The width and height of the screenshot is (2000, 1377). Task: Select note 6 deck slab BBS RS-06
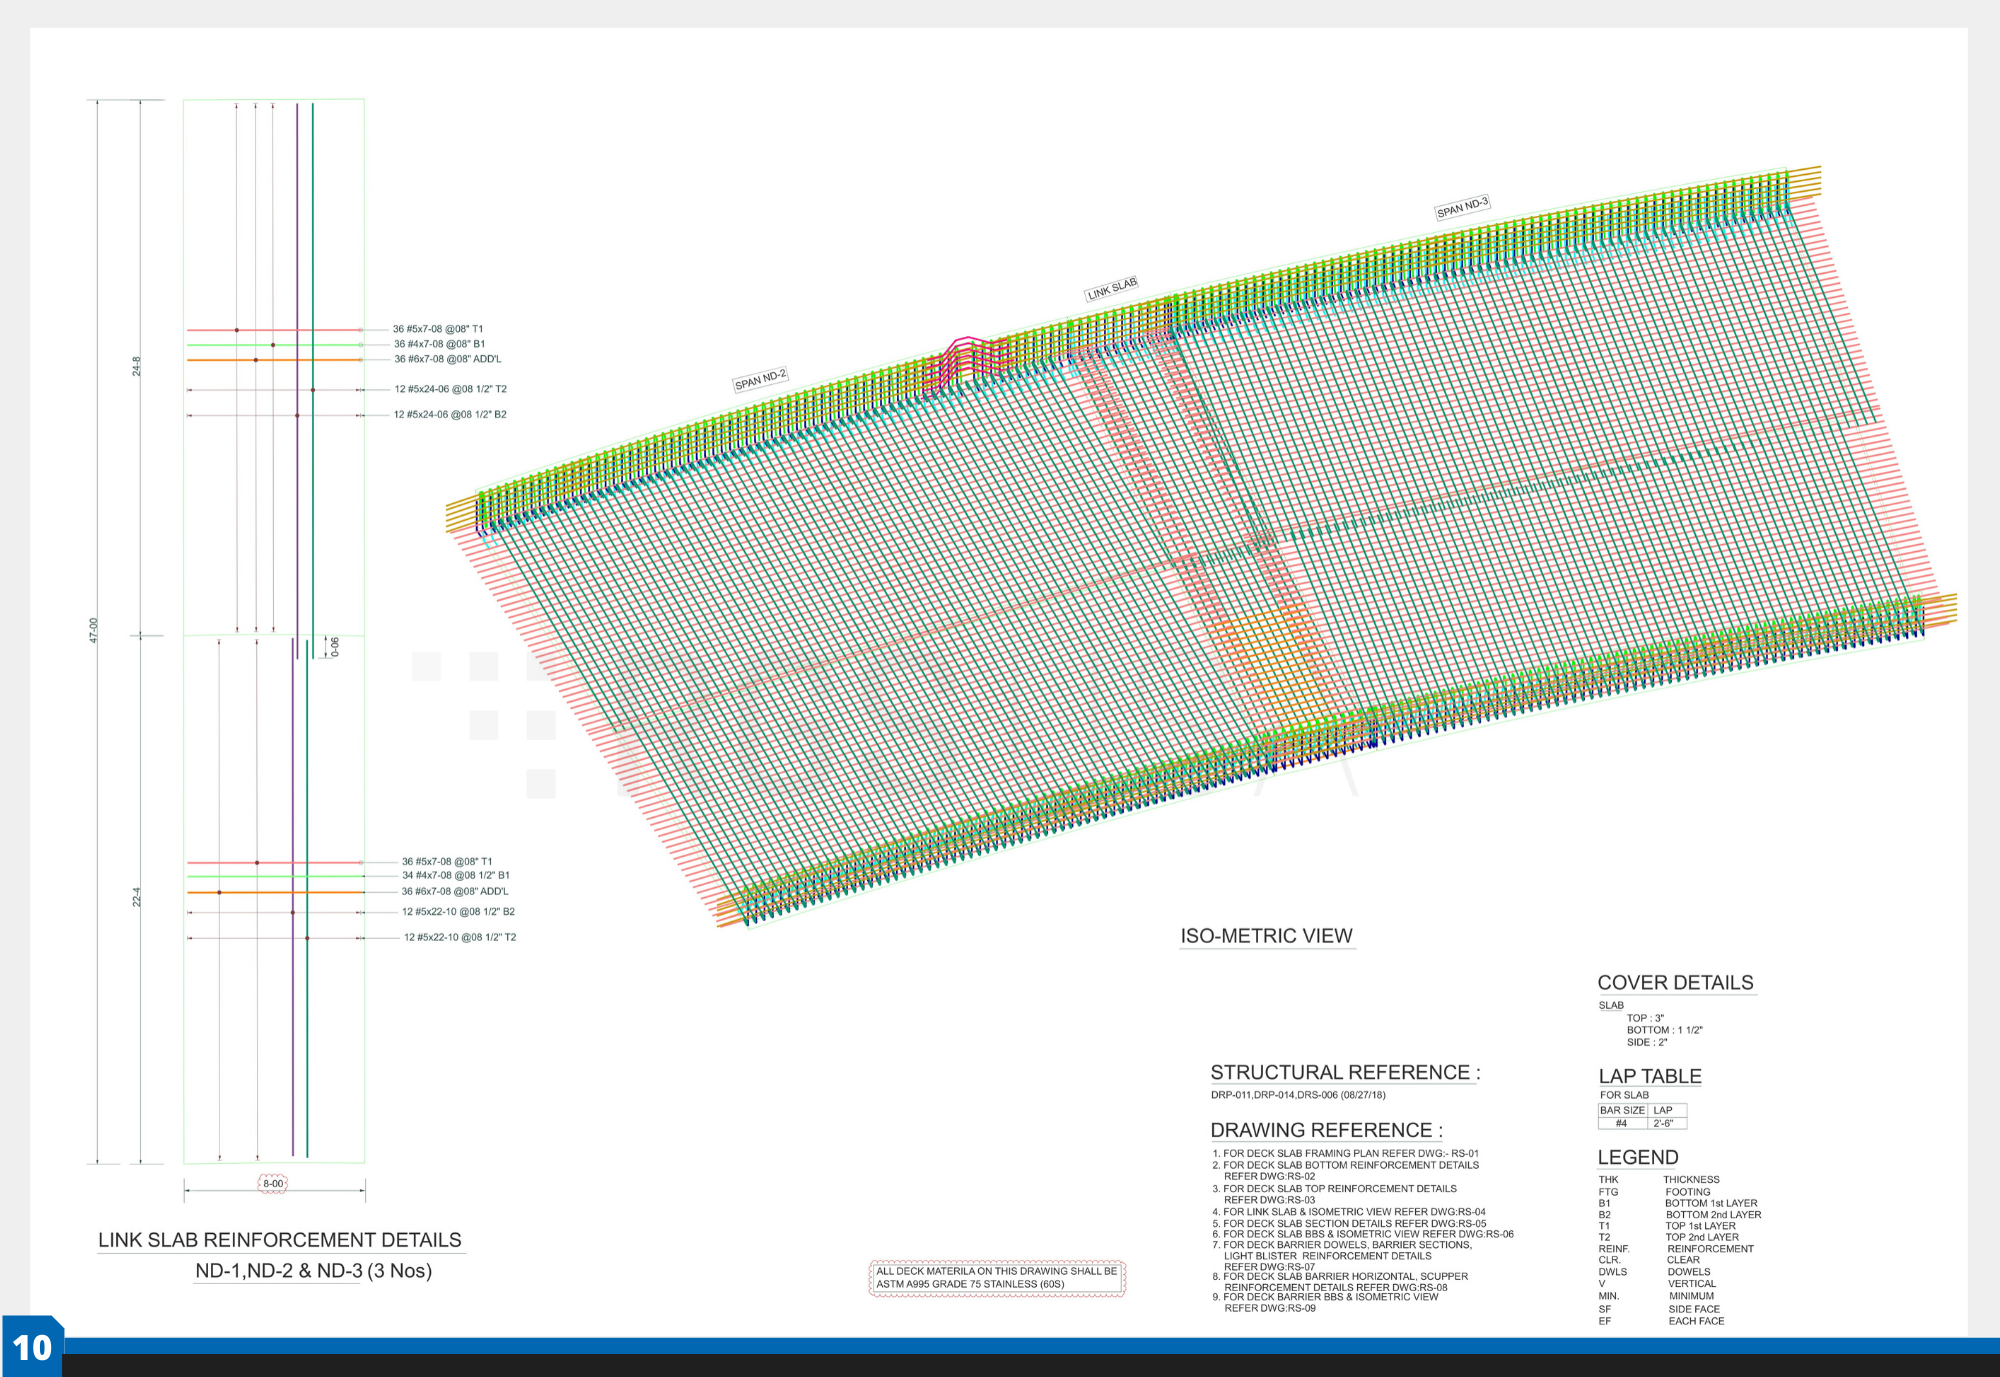(x=1363, y=1234)
